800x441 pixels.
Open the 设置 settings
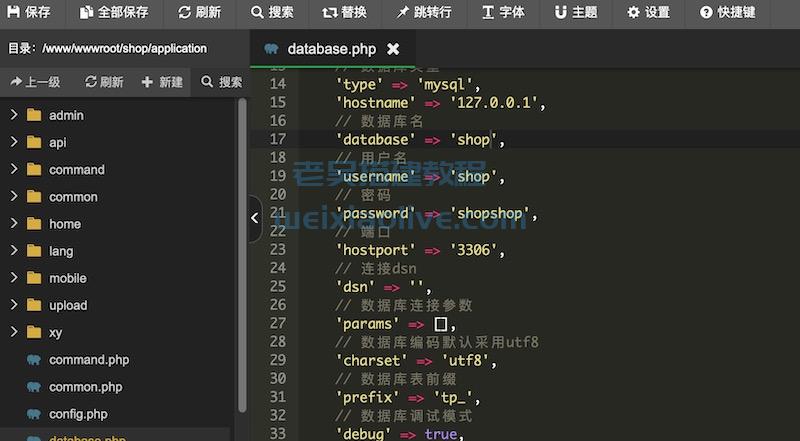tap(648, 12)
